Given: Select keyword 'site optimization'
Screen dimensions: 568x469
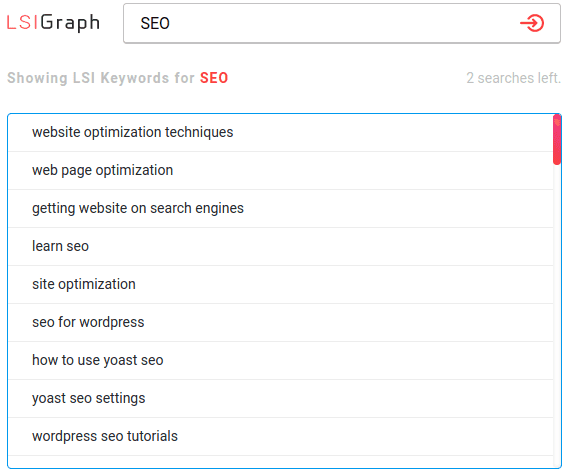Looking at the screenshot, I should click(x=281, y=285).
